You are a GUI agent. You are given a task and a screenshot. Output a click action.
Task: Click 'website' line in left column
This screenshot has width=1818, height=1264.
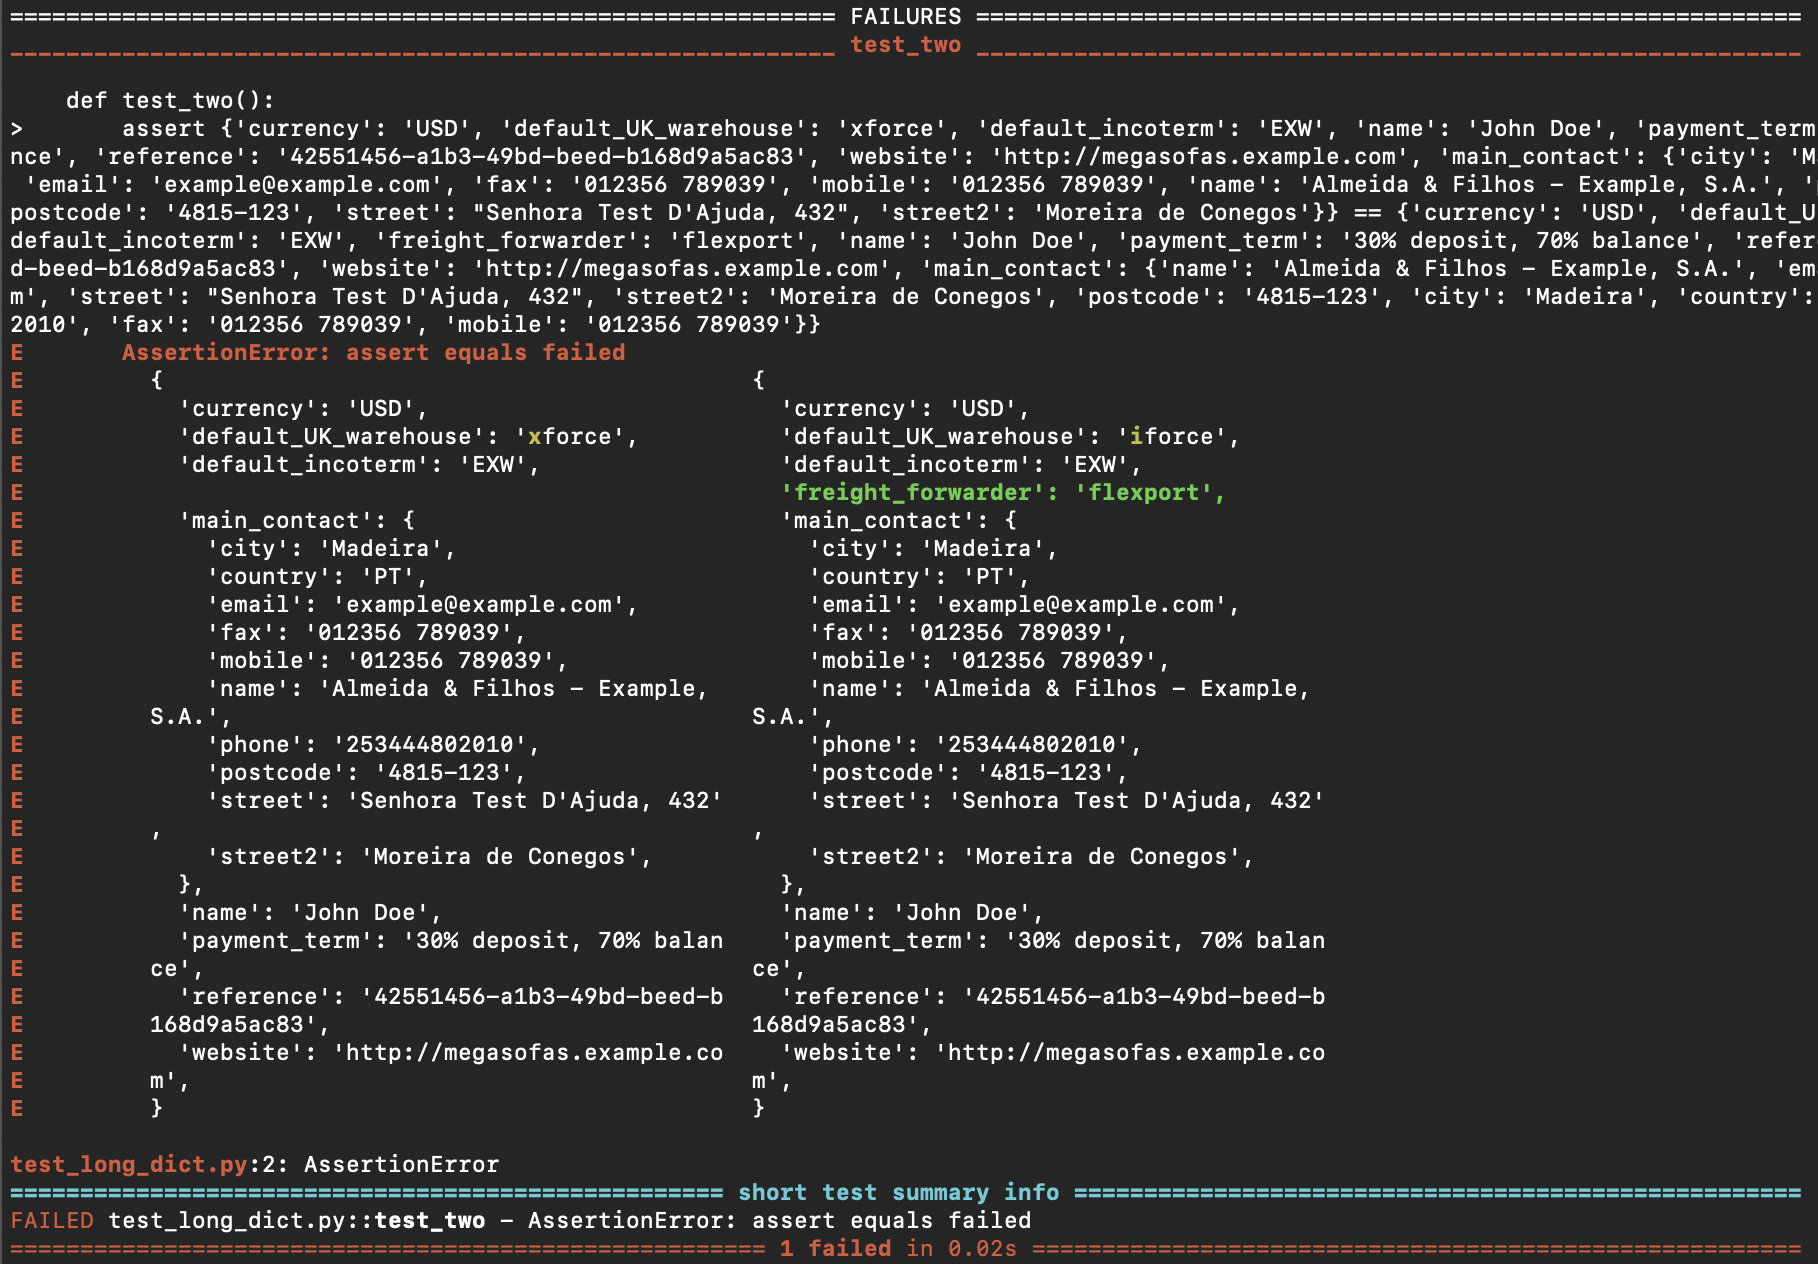tap(451, 1052)
